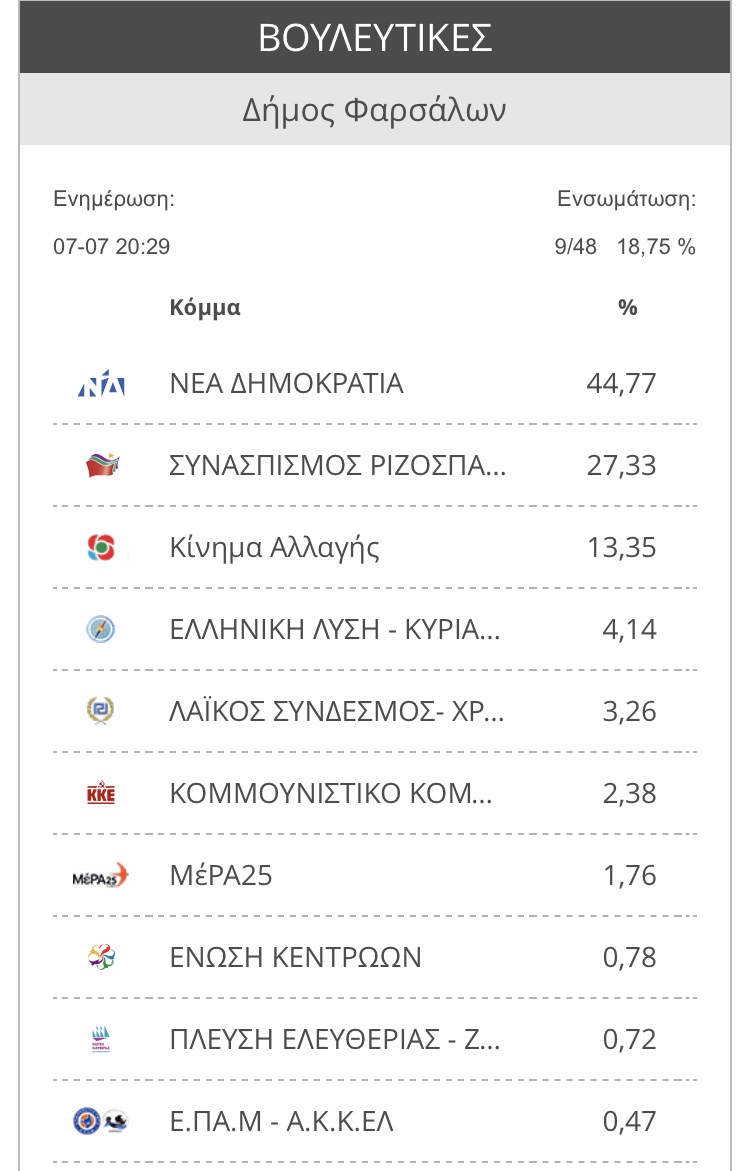Click the Λαϊκός Σύνδεσμος wreath logo
Screen dimensions: 747x1171
pos(101,711)
